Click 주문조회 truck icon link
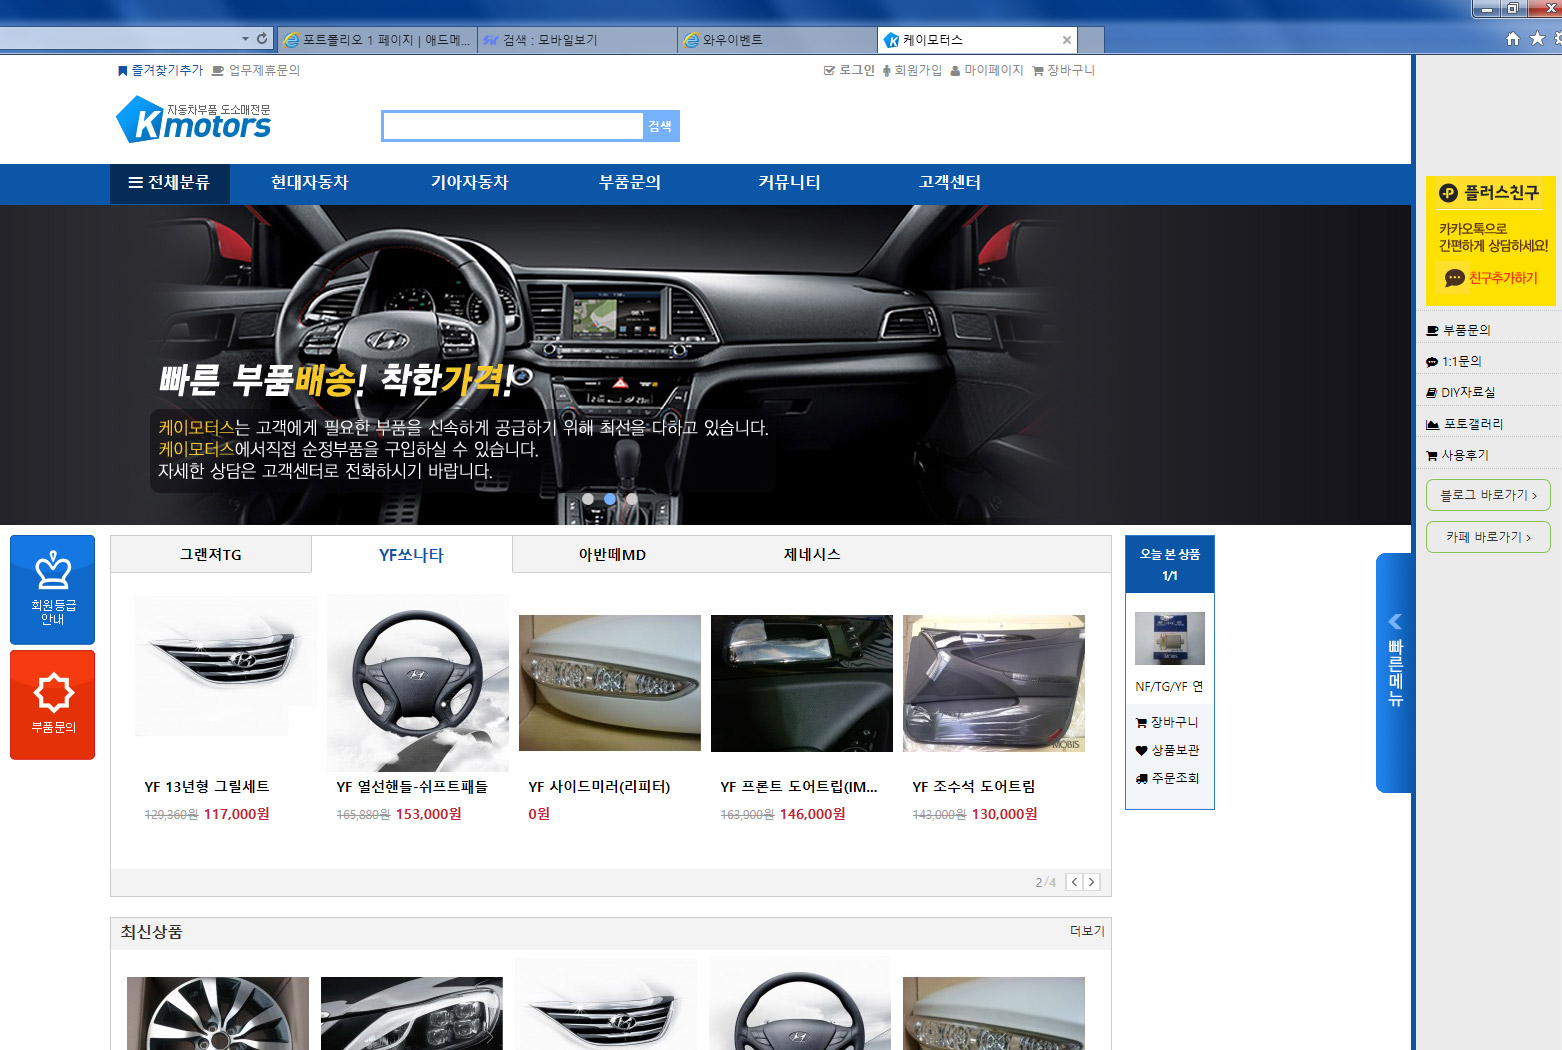1562x1050 pixels. point(1167,778)
